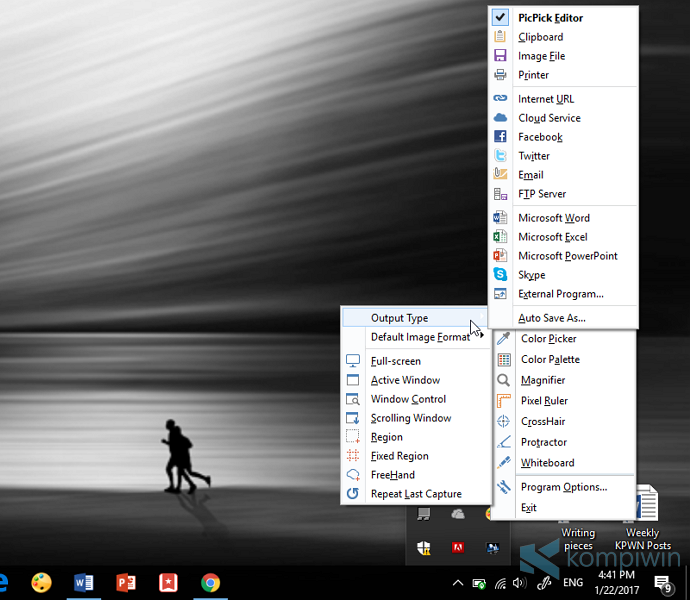Choose the Microsoft Excel icon
This screenshot has height=600, width=690.
(x=500, y=236)
